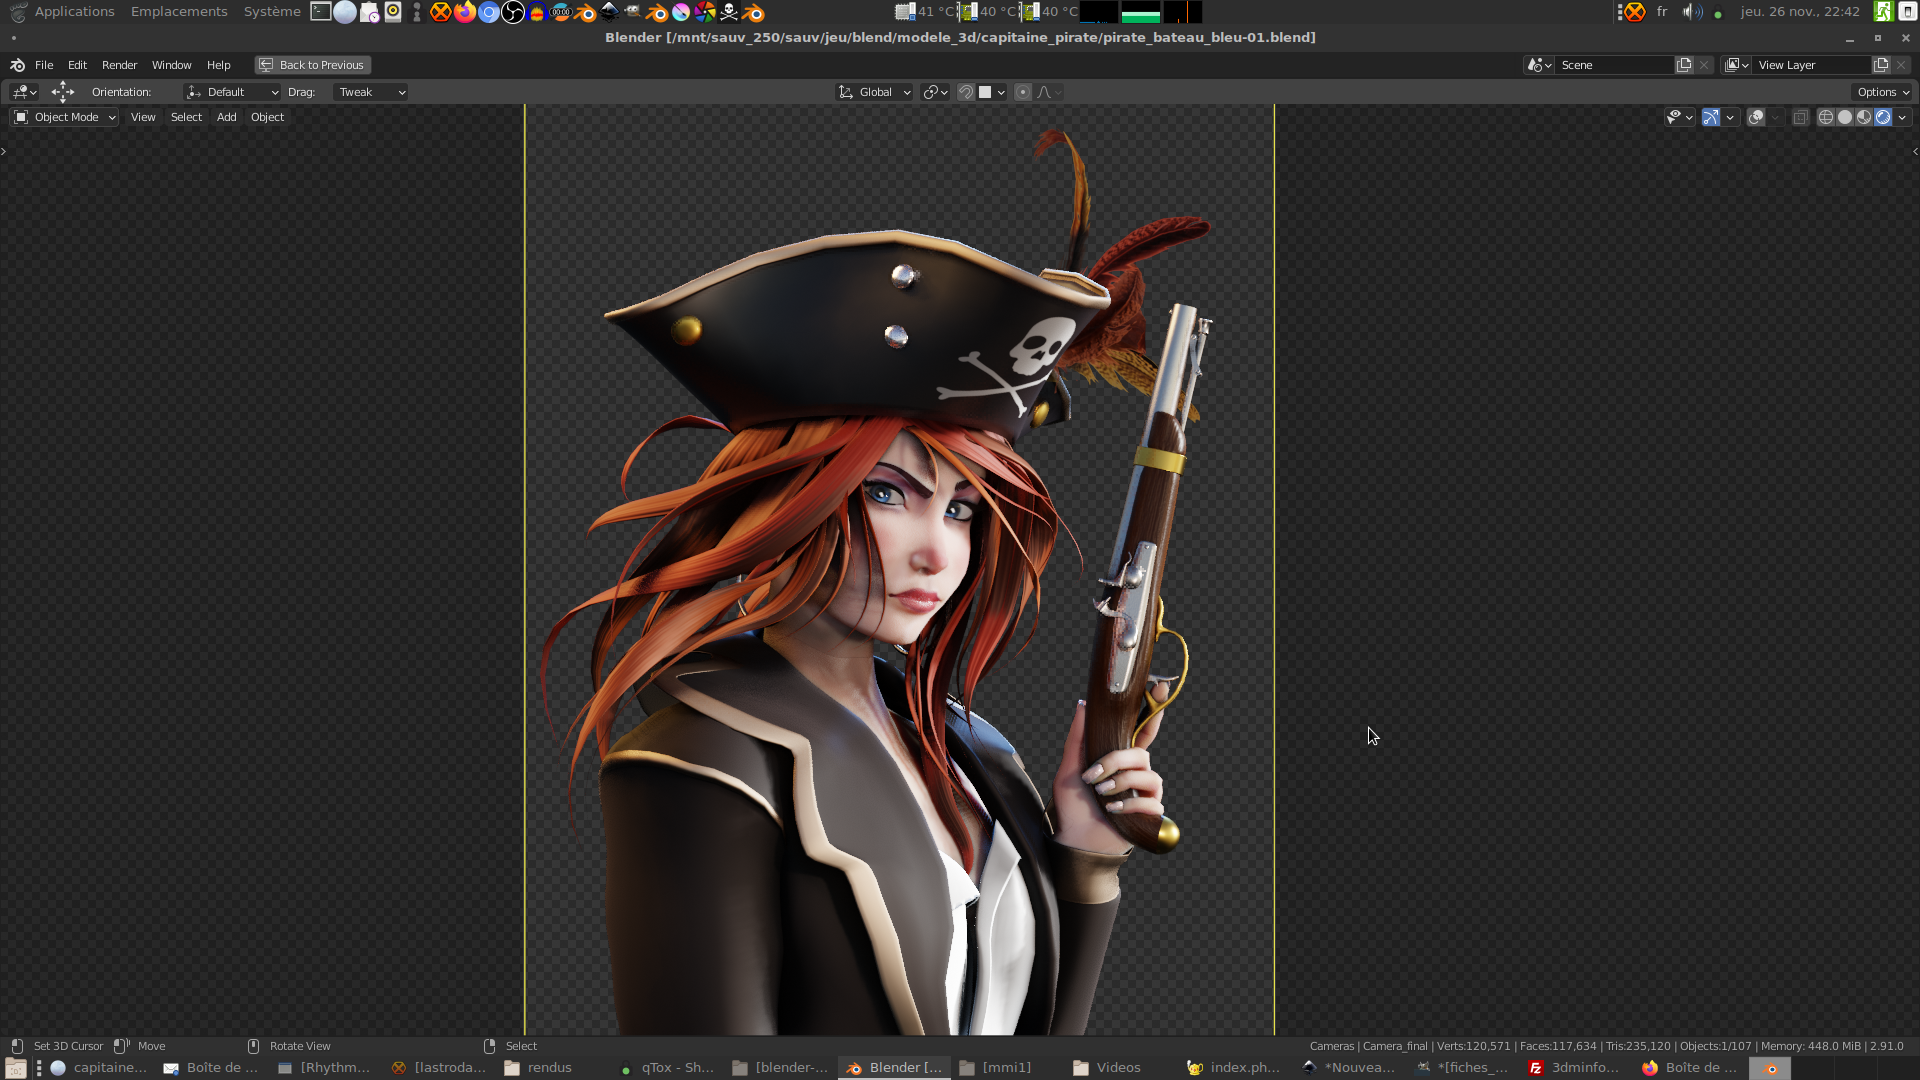1920x1080 pixels.
Task: Open the Orientation Default dropdown
Action: [x=232, y=92]
